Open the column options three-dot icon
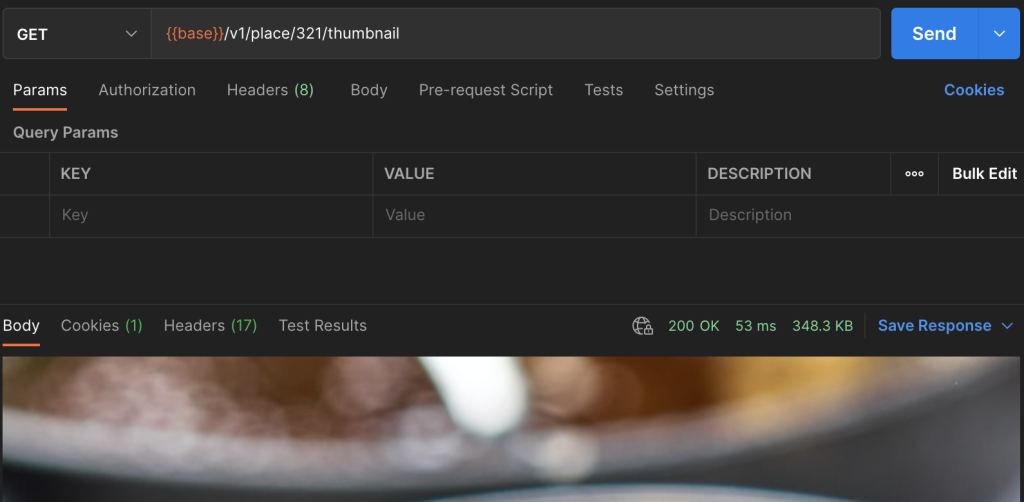 coord(914,174)
